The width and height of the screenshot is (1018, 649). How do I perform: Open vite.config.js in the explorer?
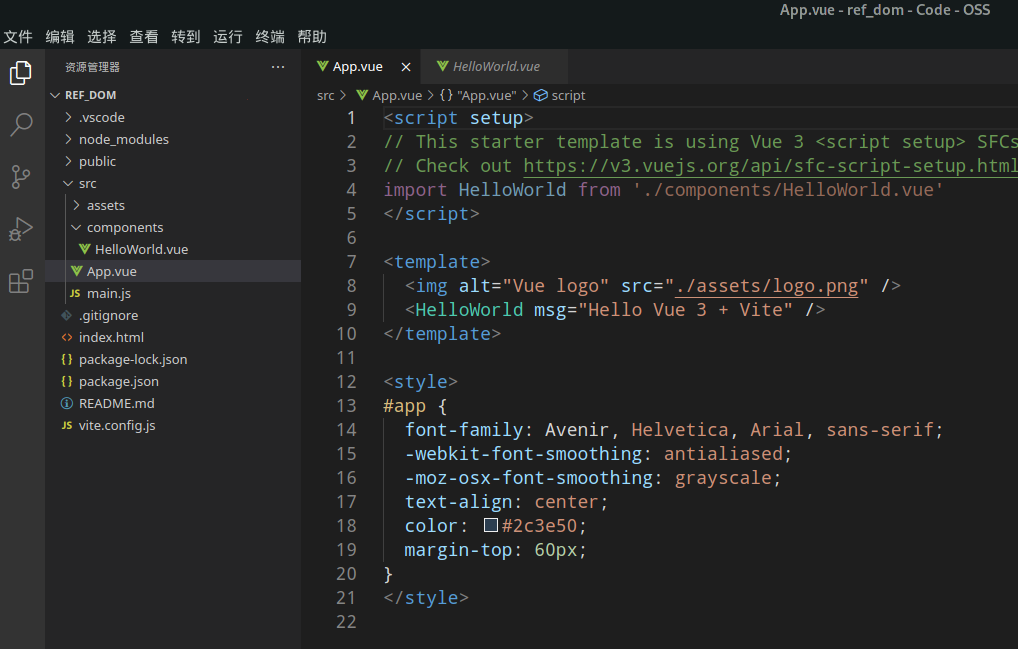coord(173,426)
